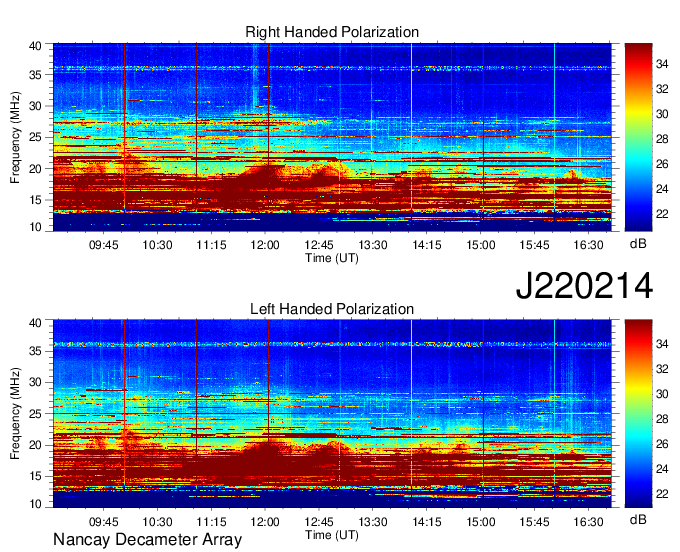Click the 11:15 time tick of Right Handed plot
This screenshot has width=680, height=552.
[211, 245]
